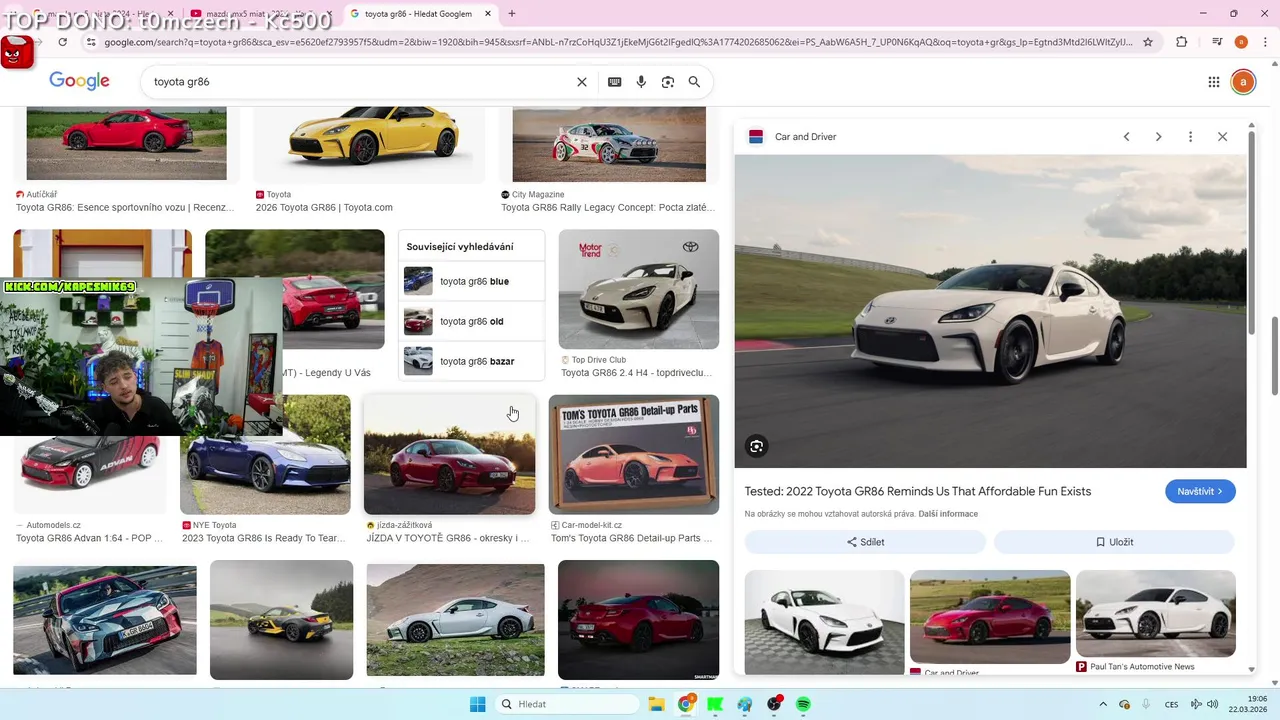Start a voice search with the microphone
The width and height of the screenshot is (1280, 720).
click(641, 82)
